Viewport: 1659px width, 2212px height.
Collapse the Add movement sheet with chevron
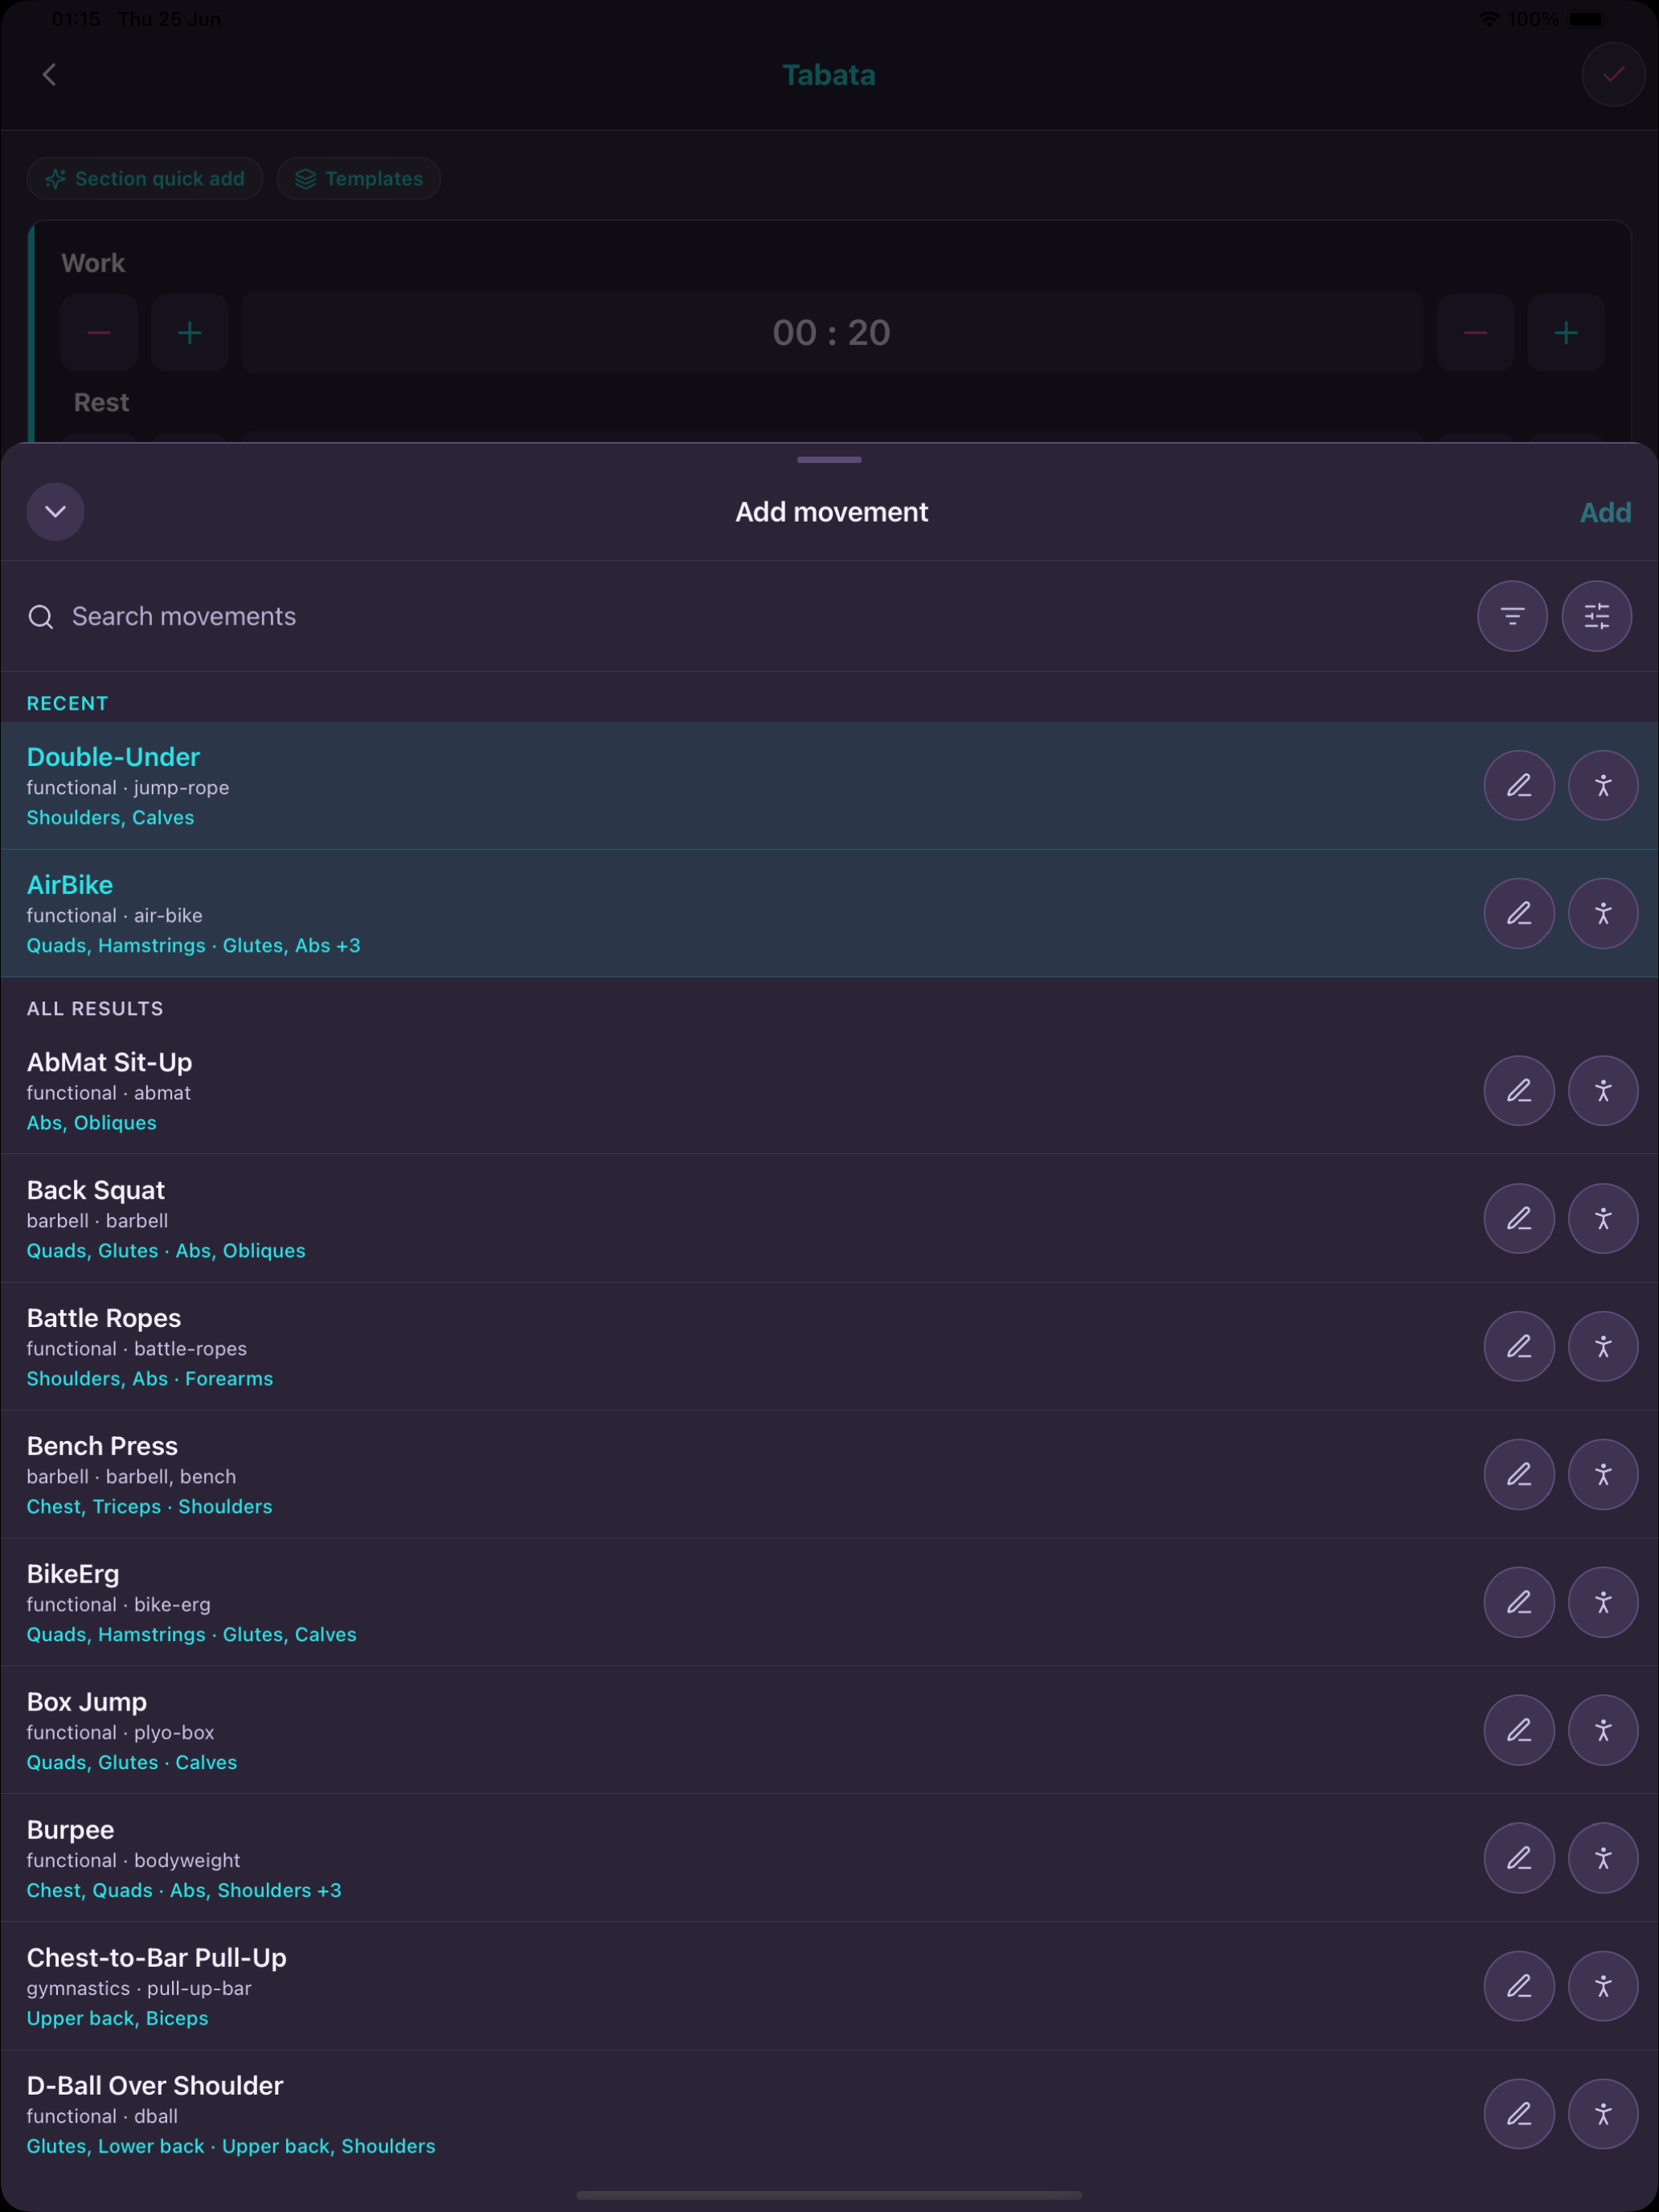(x=55, y=512)
